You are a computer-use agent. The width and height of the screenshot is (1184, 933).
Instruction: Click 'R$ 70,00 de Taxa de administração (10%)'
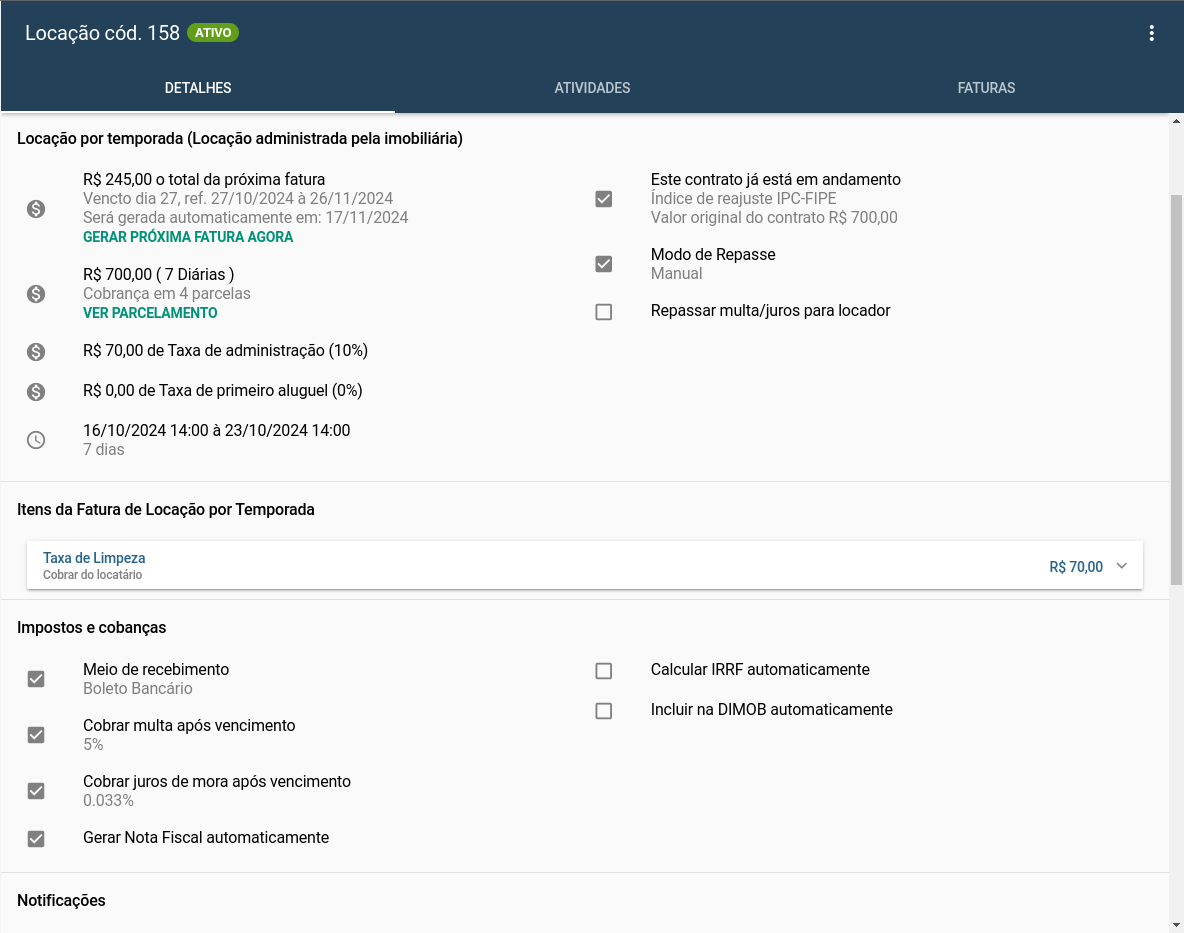225,351
